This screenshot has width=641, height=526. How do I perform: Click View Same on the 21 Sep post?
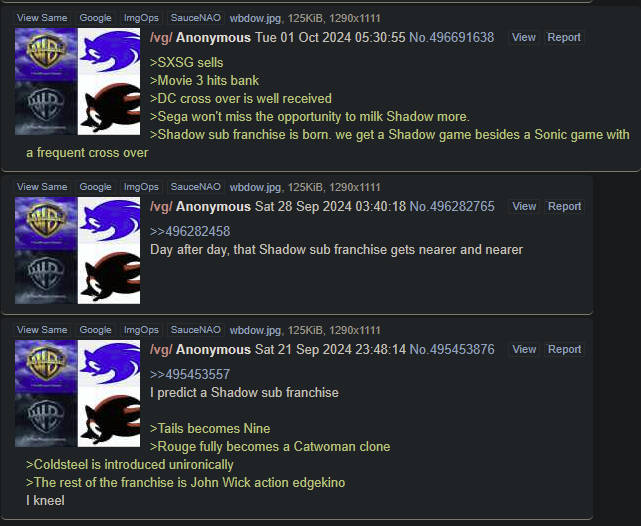tap(42, 330)
